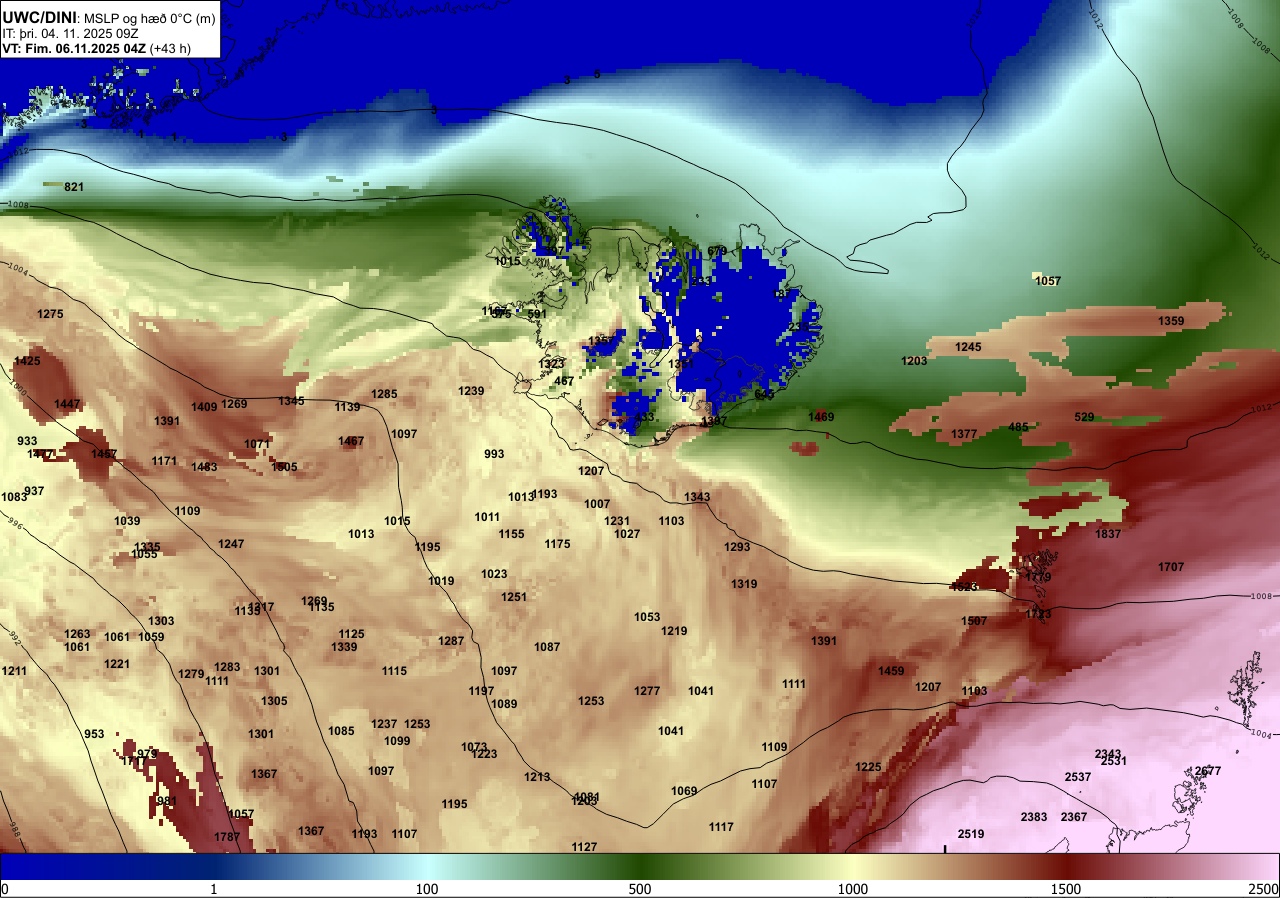The height and width of the screenshot is (898, 1280).
Task: Click the height value 1175
Action: [558, 544]
